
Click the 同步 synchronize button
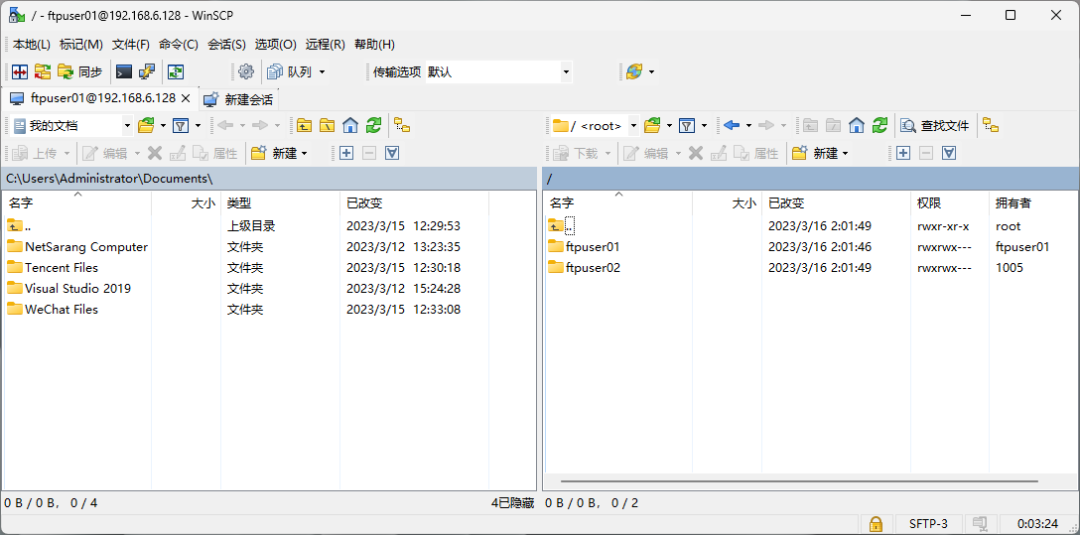click(80, 72)
